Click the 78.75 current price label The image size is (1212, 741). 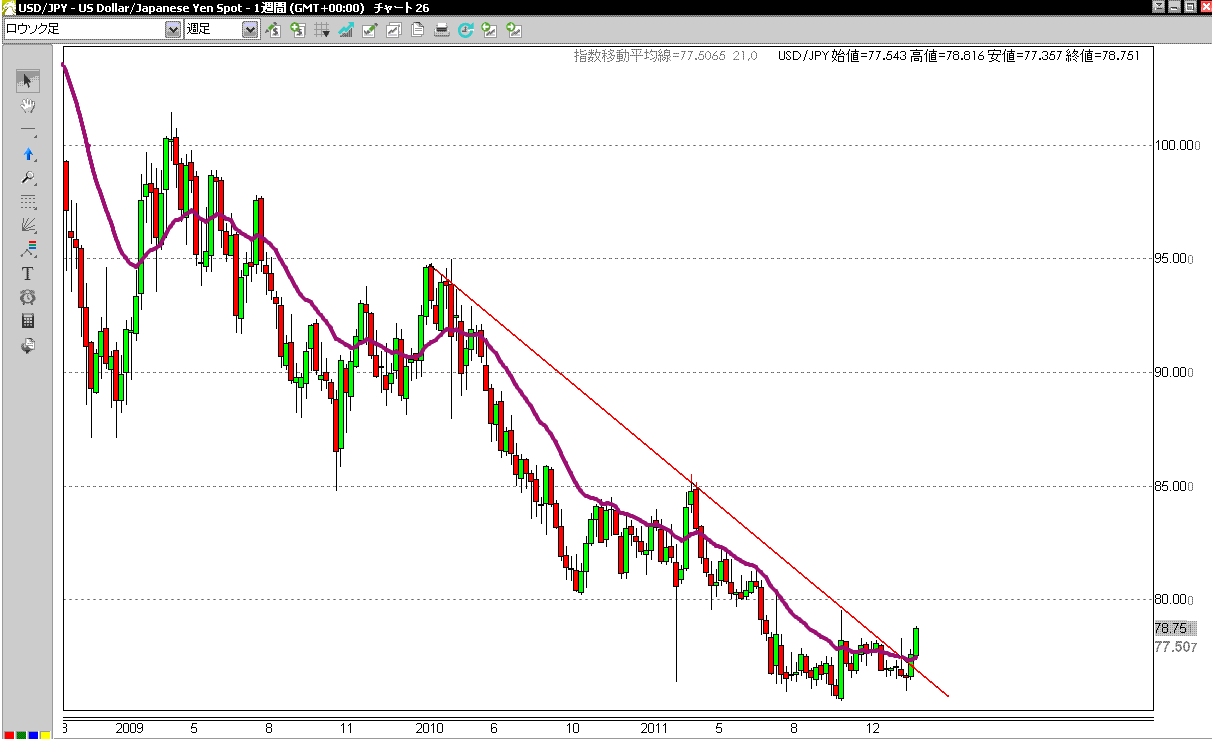pos(1170,628)
